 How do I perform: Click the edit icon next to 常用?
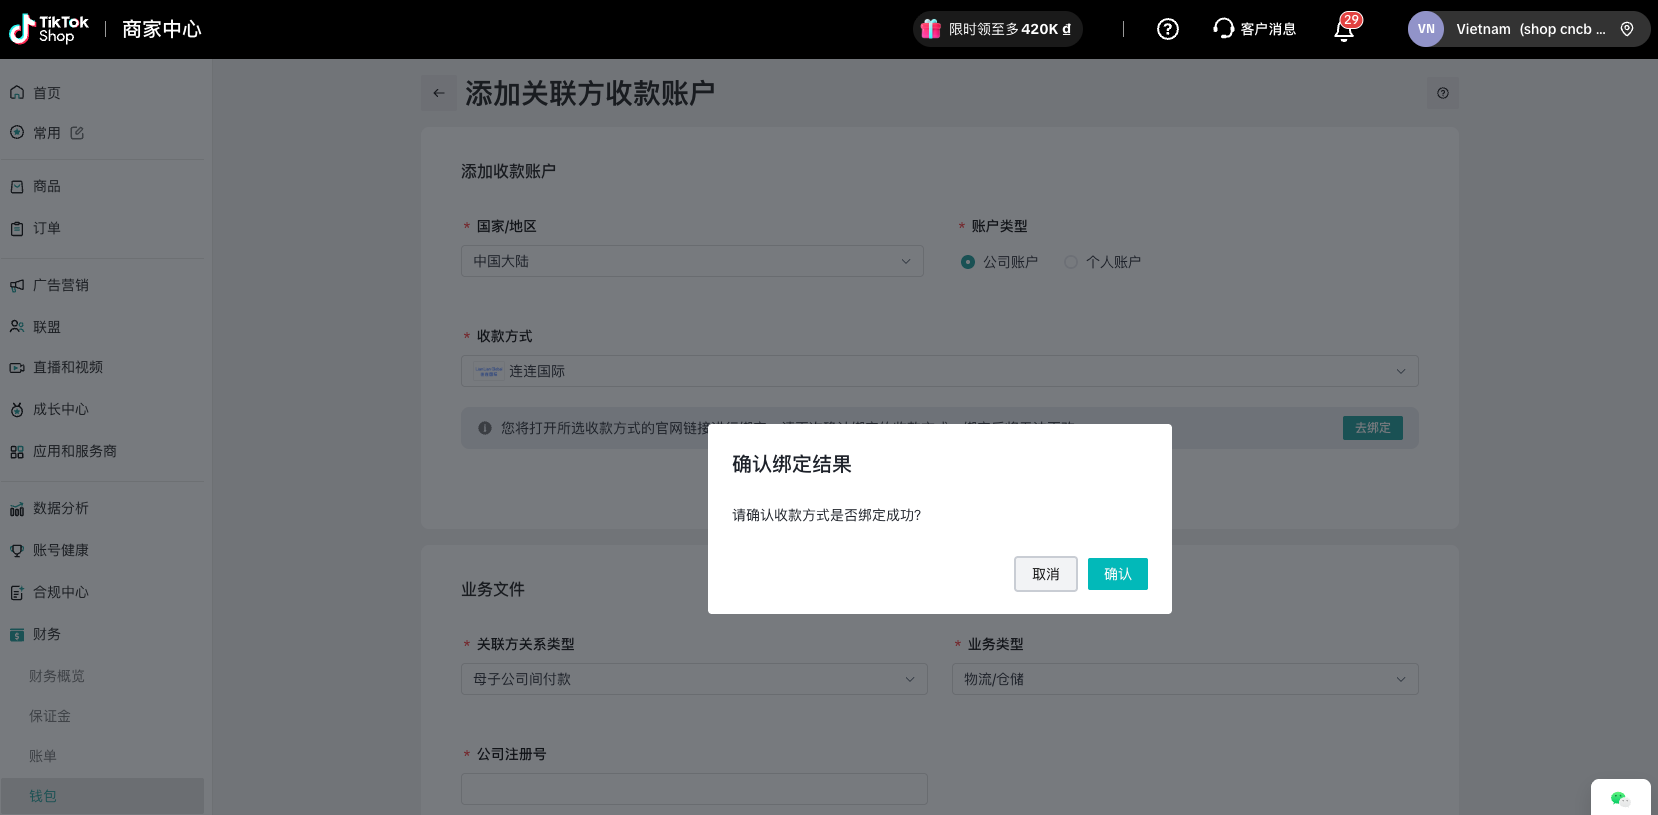pyautogui.click(x=77, y=133)
